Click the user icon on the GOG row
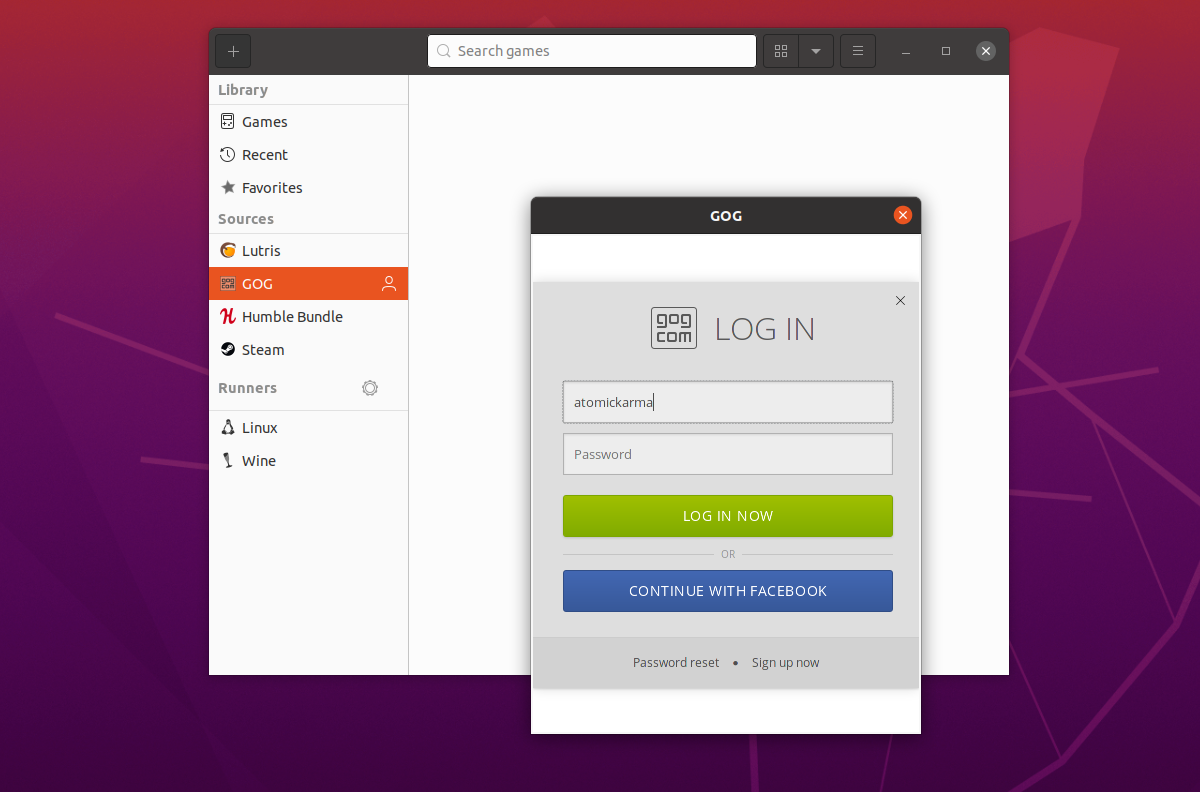This screenshot has width=1200, height=792. 389,283
